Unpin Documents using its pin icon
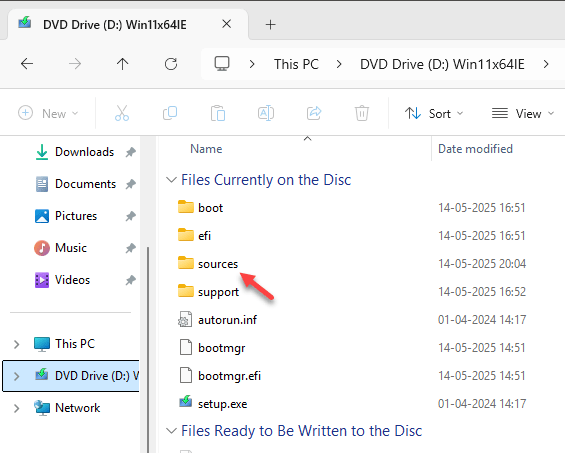Viewport: 565px width, 453px height. (130, 184)
